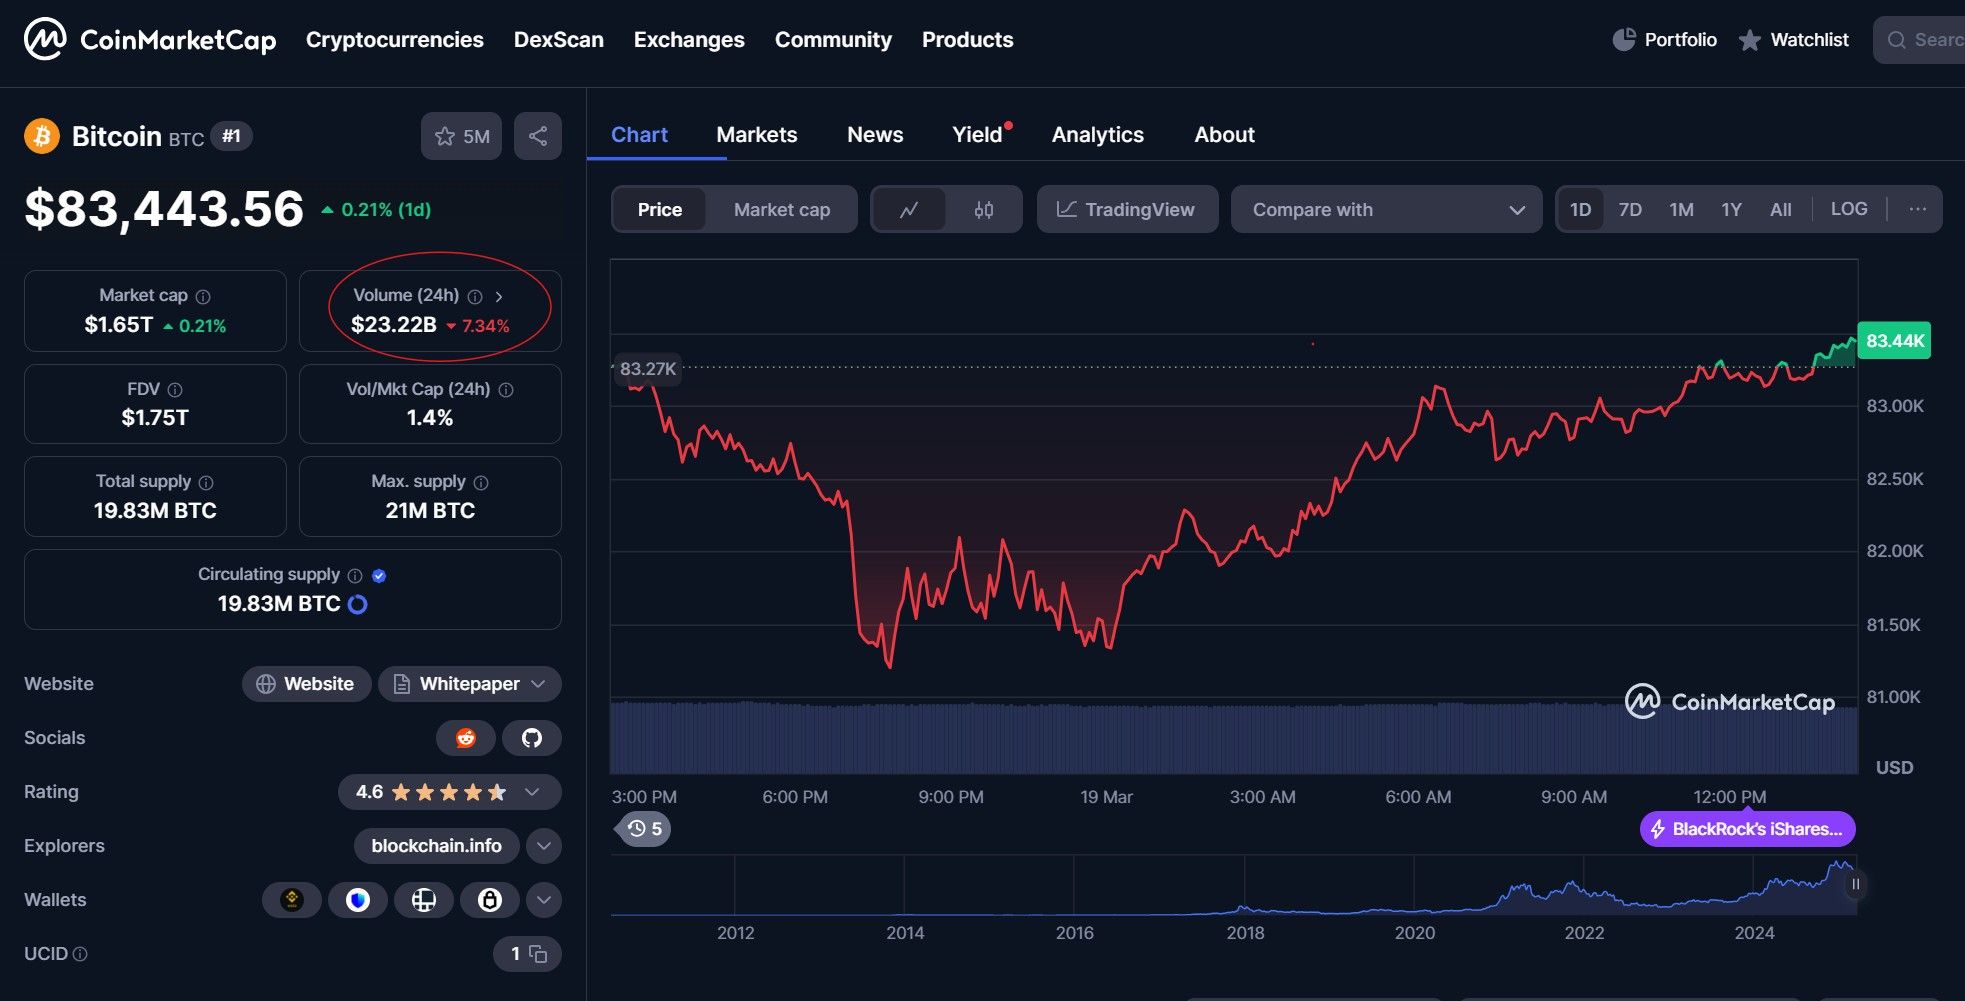
Task: Copy the UCID value
Action: tap(538, 954)
